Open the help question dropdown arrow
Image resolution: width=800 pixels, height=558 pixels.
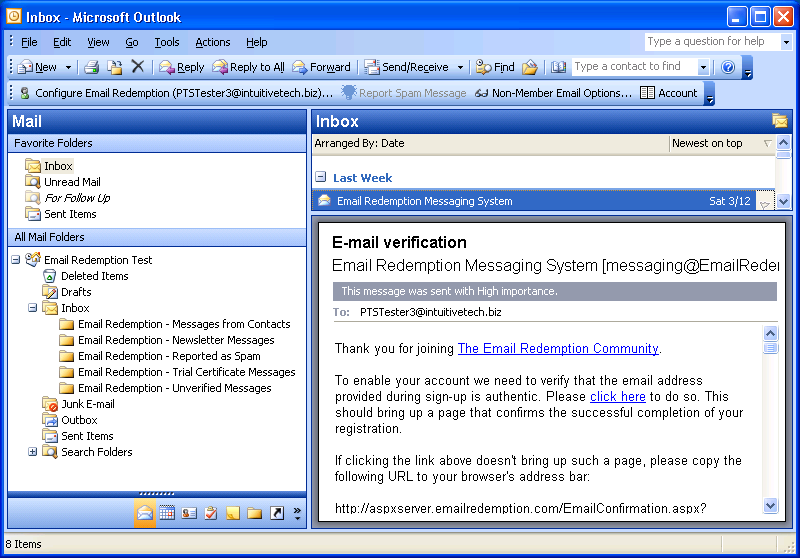point(786,42)
